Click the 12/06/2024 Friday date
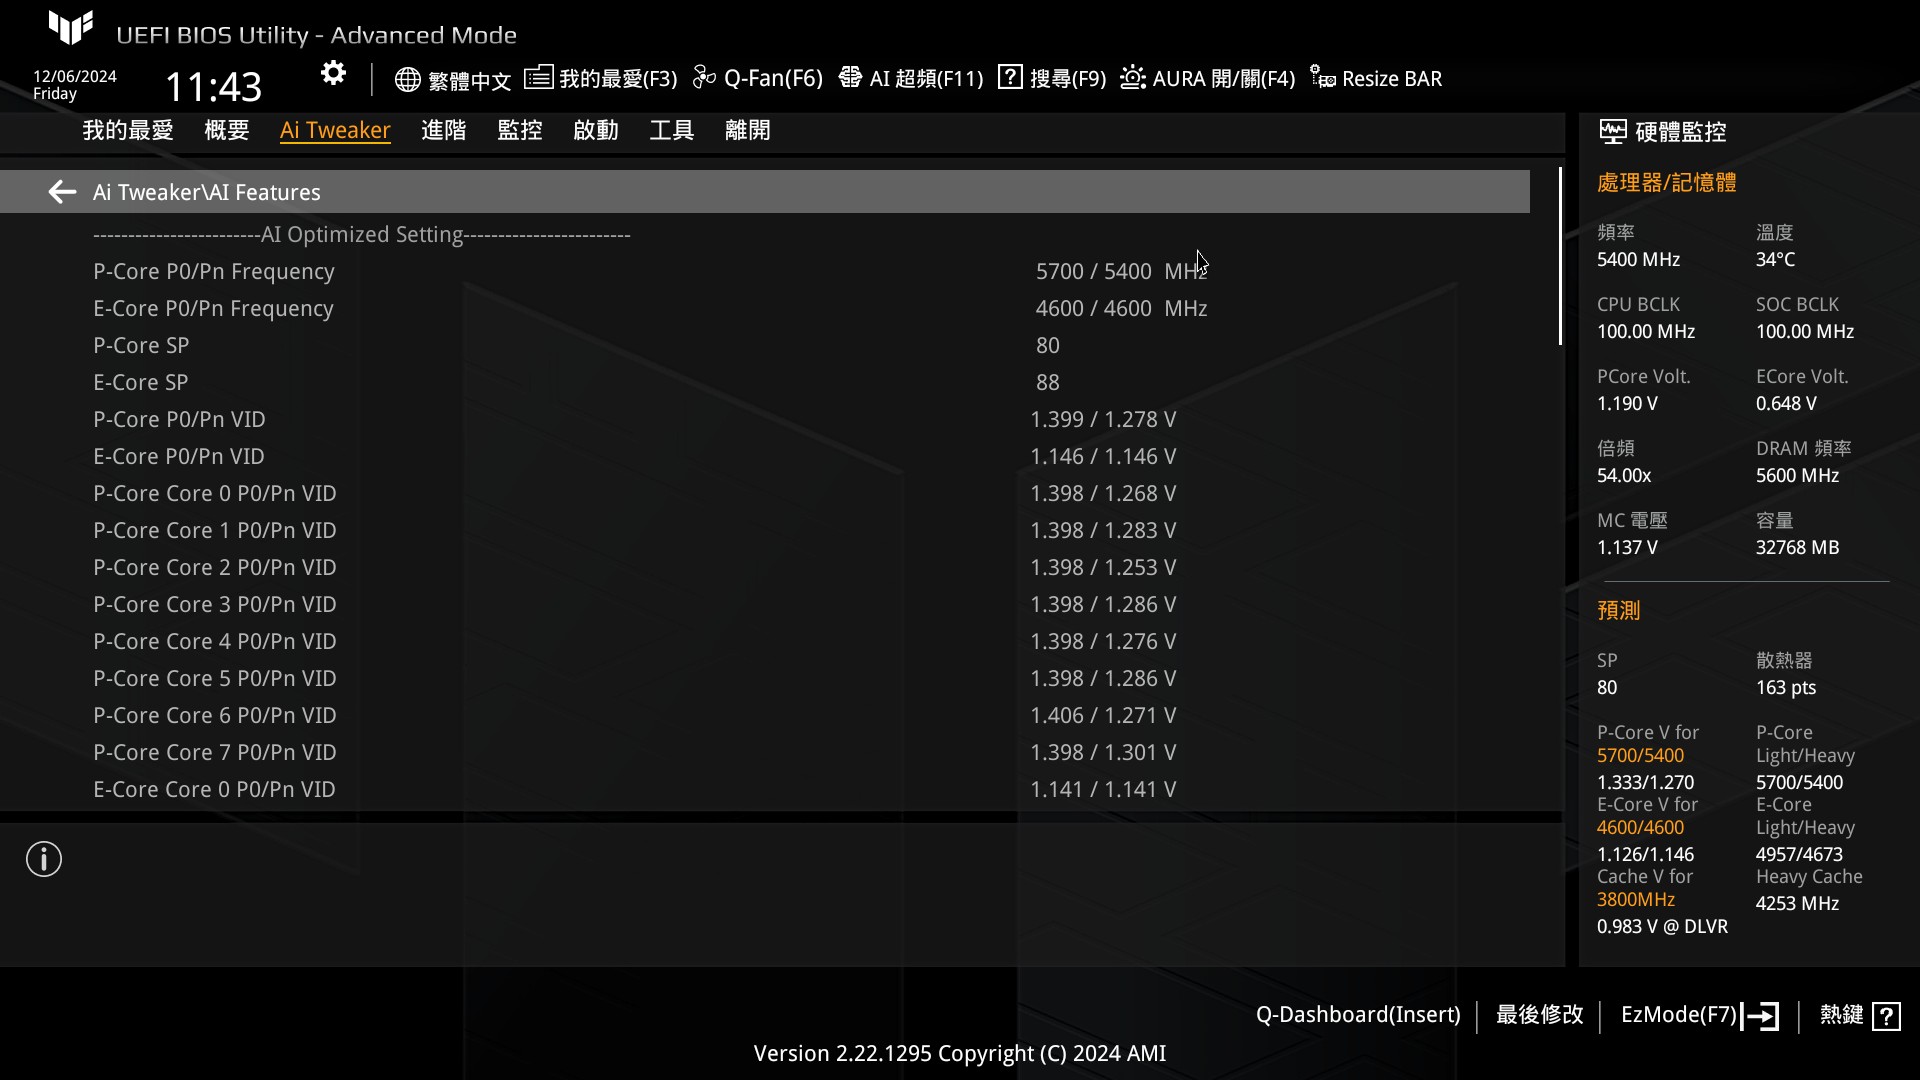The height and width of the screenshot is (1080, 1920). tap(75, 85)
